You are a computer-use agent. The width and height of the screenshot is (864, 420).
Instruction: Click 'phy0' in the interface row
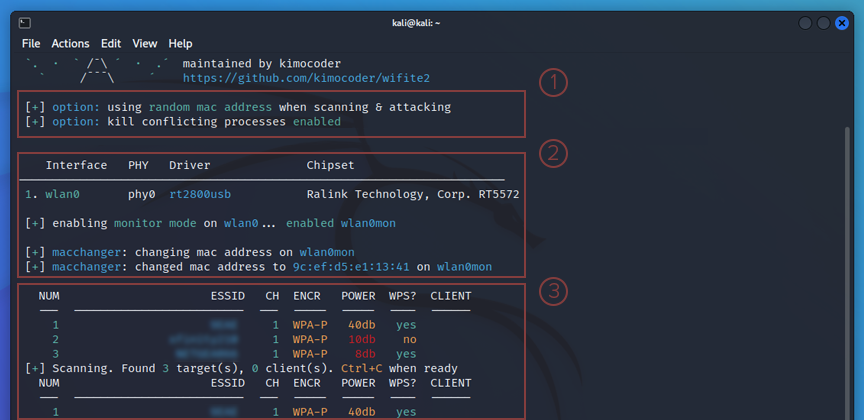[x=142, y=195]
